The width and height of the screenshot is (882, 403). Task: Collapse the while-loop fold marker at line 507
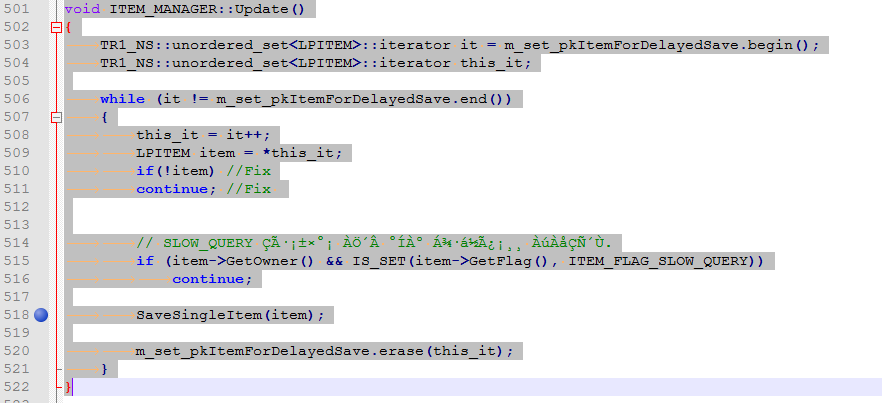56,117
